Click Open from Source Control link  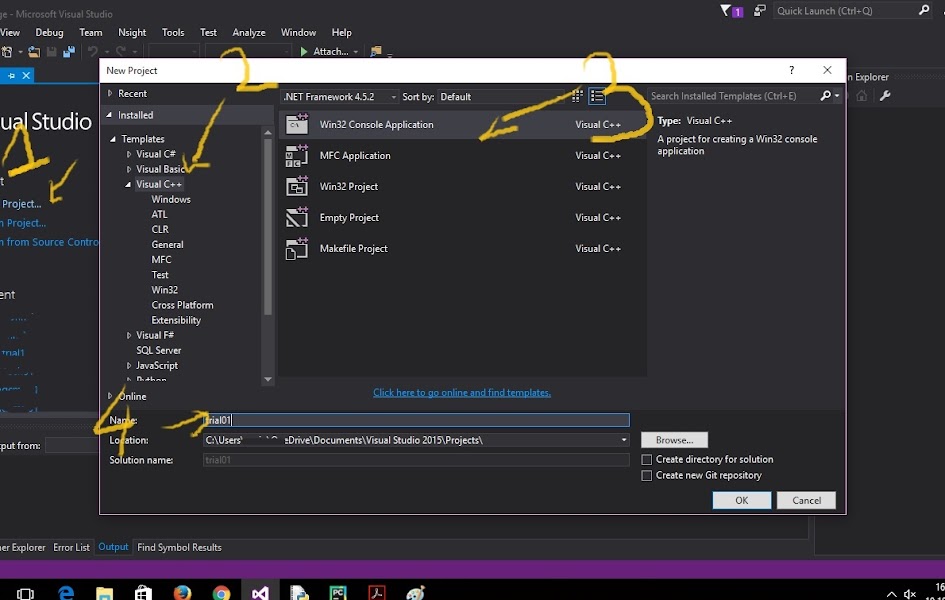[49, 242]
